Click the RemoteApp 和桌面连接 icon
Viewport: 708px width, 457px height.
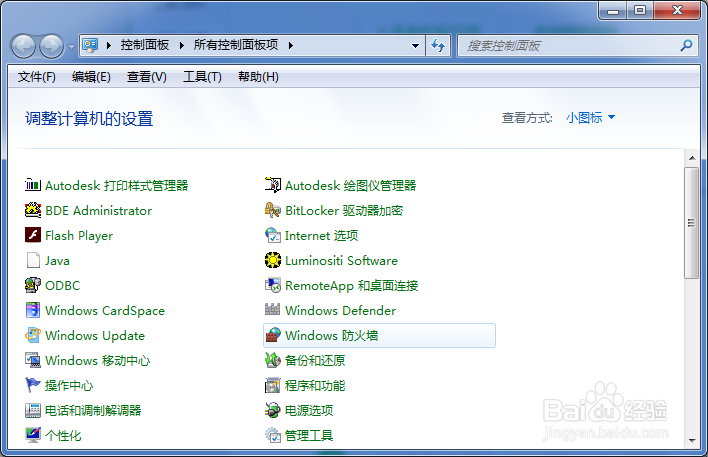[272, 285]
